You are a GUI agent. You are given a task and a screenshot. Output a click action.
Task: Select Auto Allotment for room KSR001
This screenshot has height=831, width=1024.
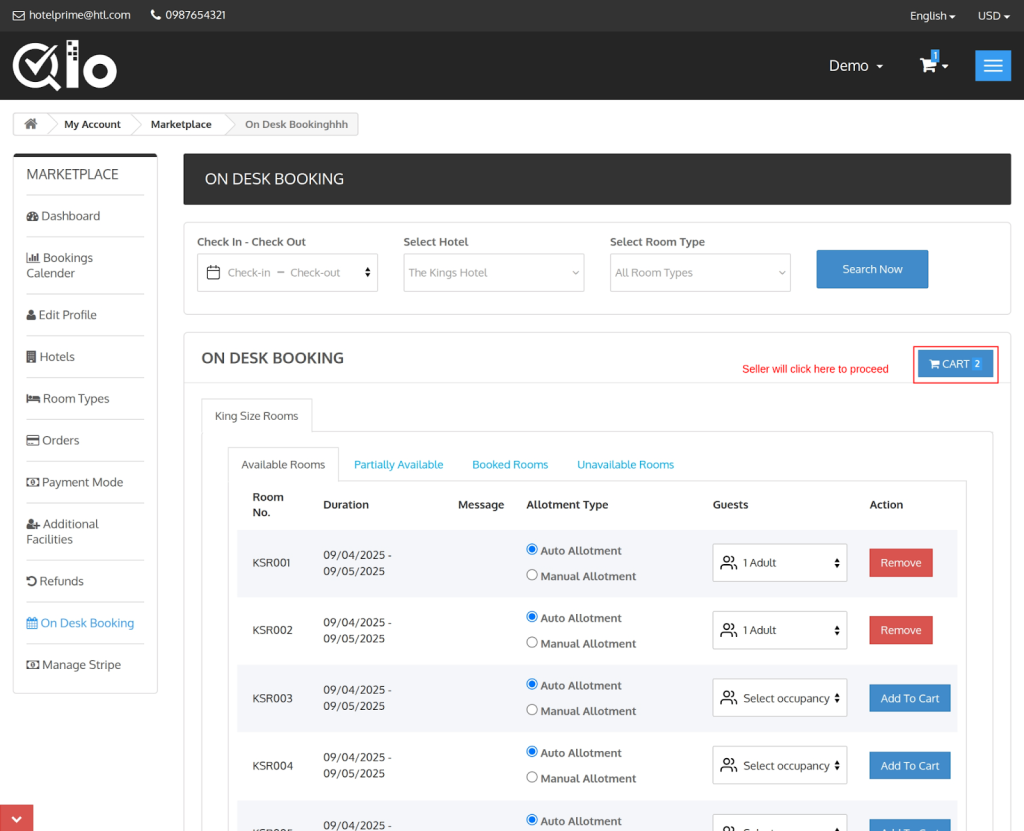point(532,549)
